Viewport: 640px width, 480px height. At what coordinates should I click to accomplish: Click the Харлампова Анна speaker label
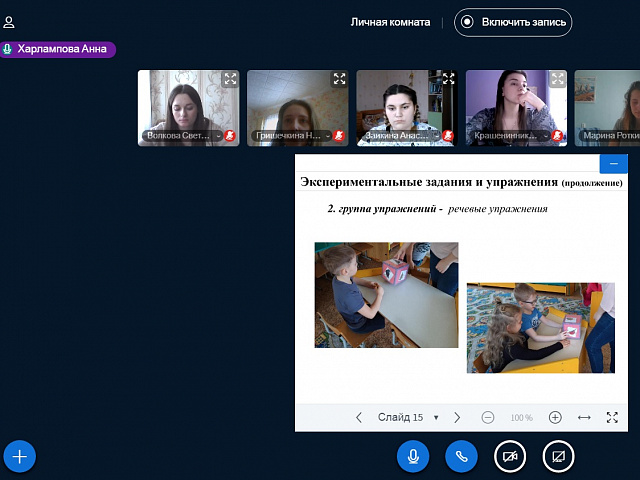click(x=59, y=48)
